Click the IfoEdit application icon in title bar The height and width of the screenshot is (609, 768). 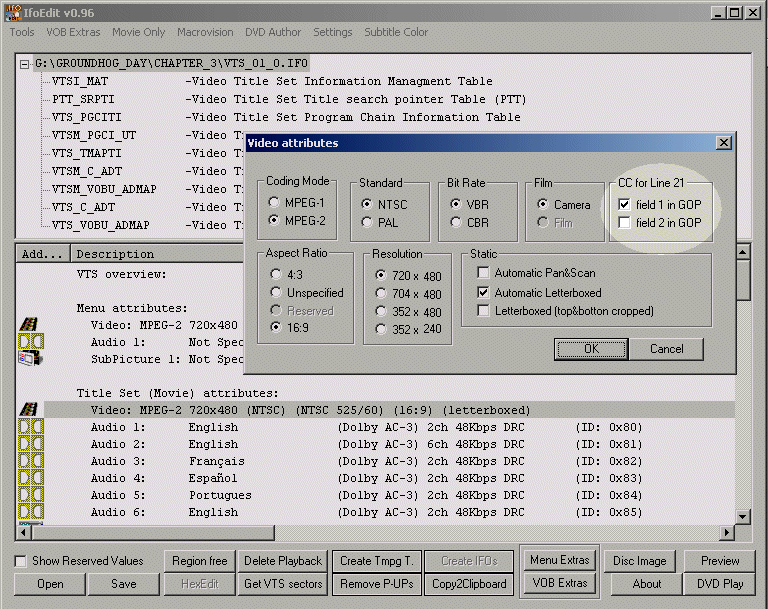tap(13, 13)
